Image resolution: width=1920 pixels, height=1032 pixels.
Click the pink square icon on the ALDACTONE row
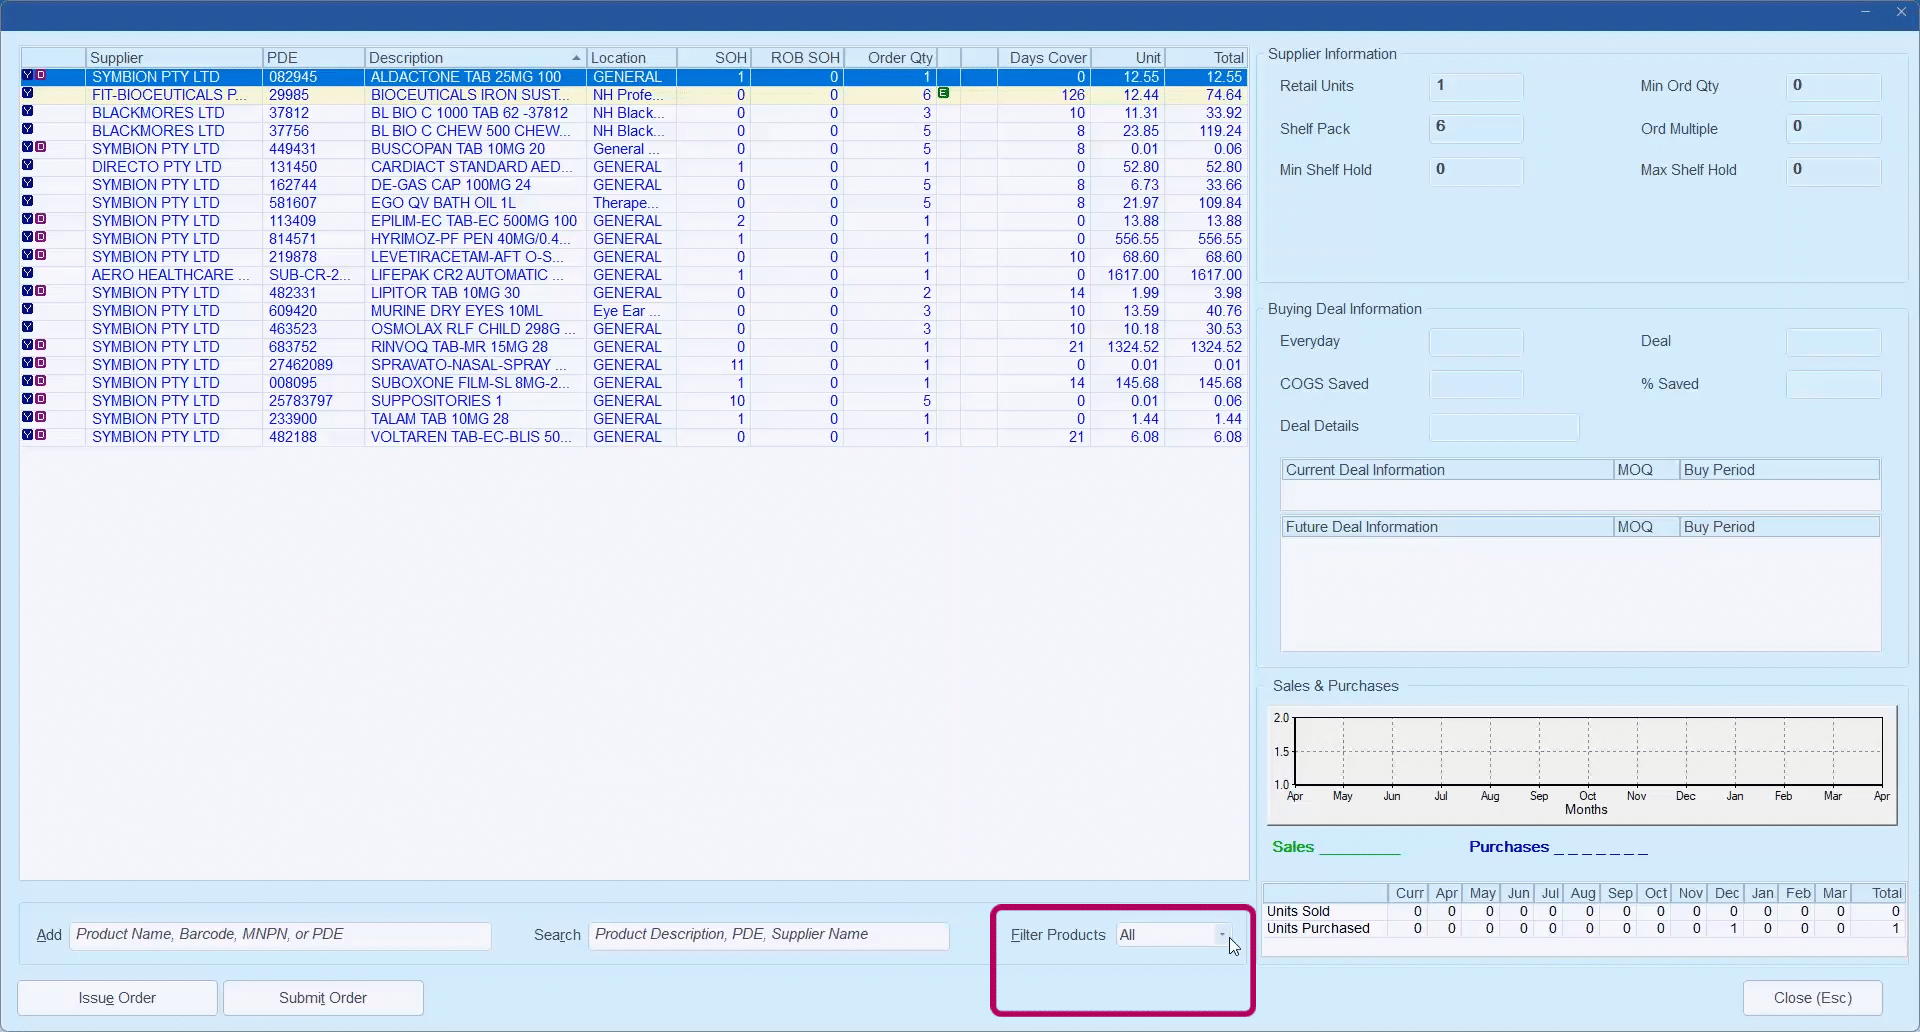coord(41,75)
